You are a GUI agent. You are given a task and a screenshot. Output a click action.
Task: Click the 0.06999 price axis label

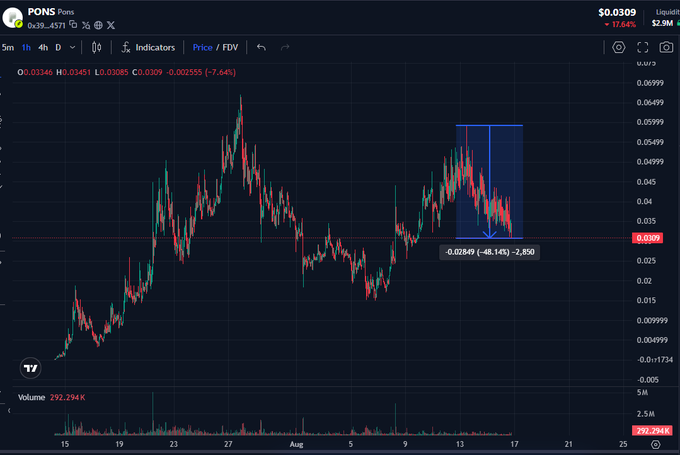pos(650,83)
